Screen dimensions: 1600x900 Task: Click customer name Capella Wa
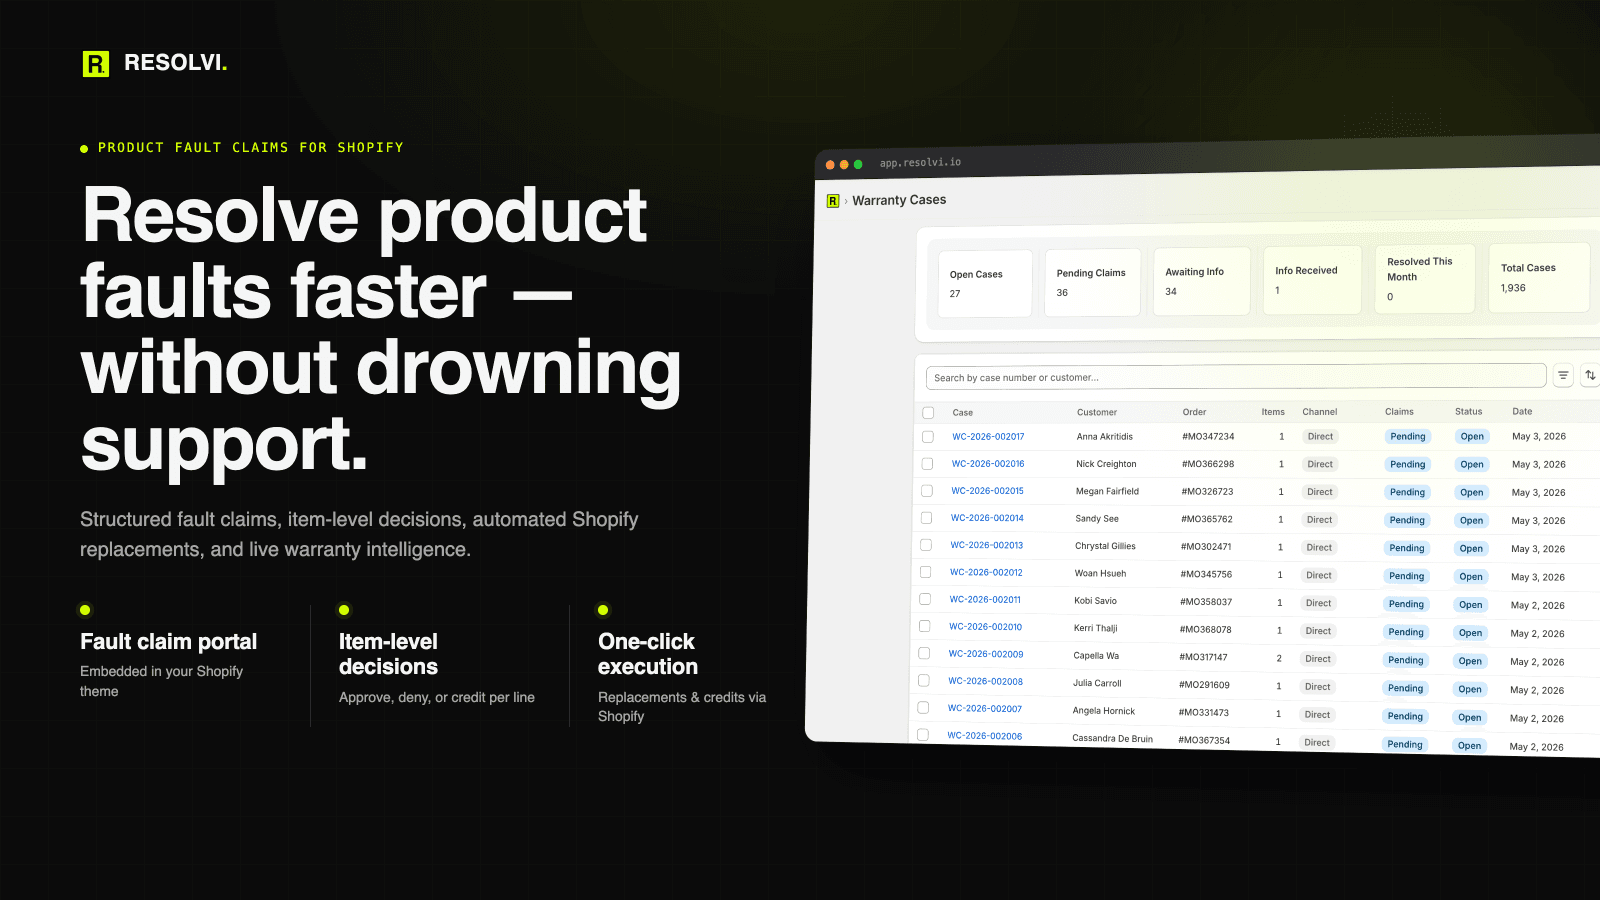click(1096, 656)
